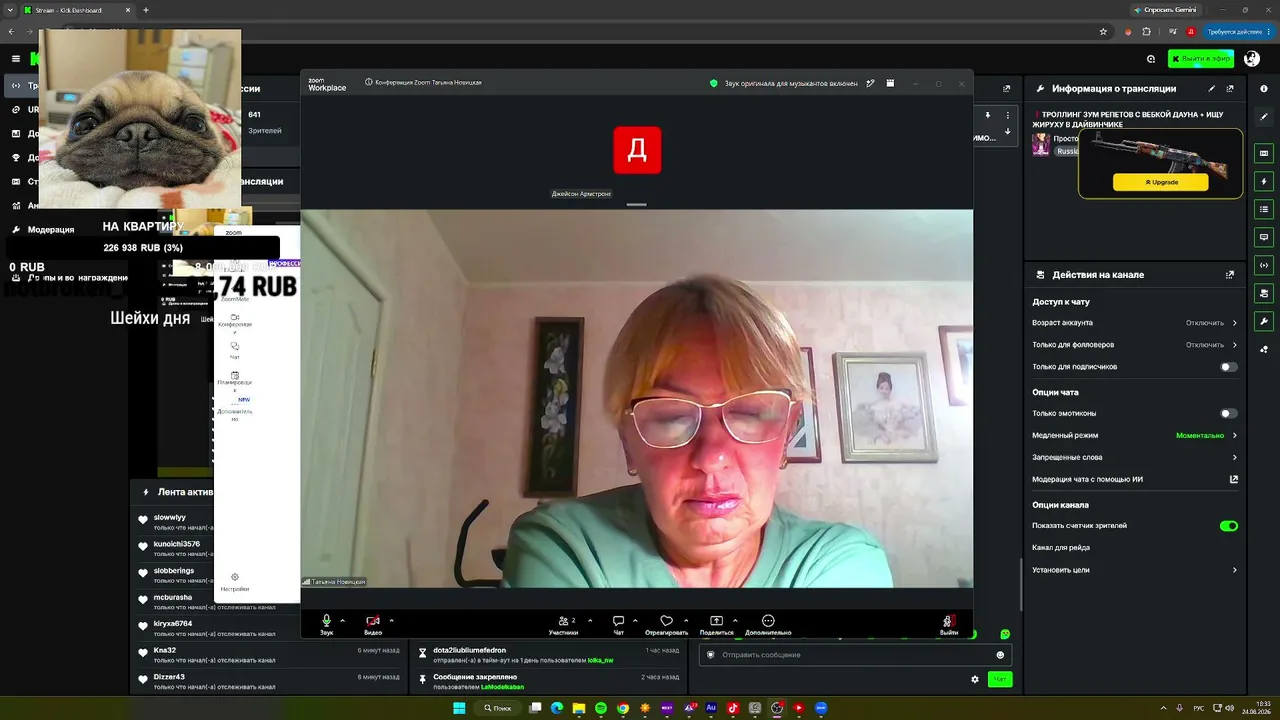Select Jason Armstrong participant tile
Viewport: 1280px width, 720px height.
pyautogui.click(x=637, y=150)
